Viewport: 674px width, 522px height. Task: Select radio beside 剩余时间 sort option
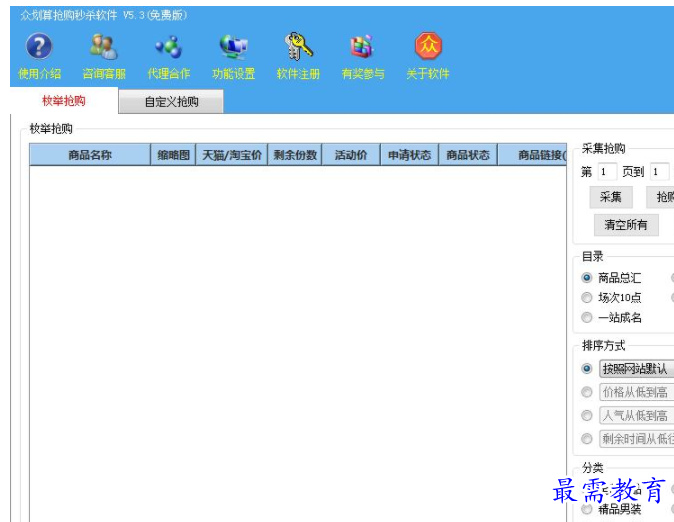pyautogui.click(x=587, y=439)
